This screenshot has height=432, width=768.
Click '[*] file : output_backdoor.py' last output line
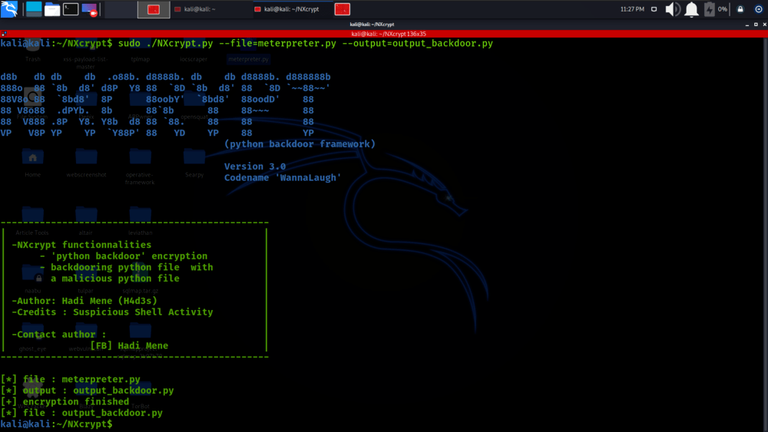81,413
